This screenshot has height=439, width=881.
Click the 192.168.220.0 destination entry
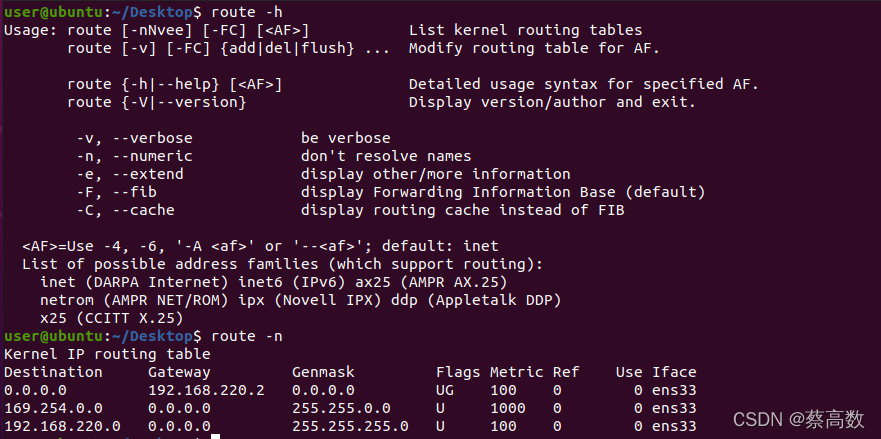pos(62,426)
